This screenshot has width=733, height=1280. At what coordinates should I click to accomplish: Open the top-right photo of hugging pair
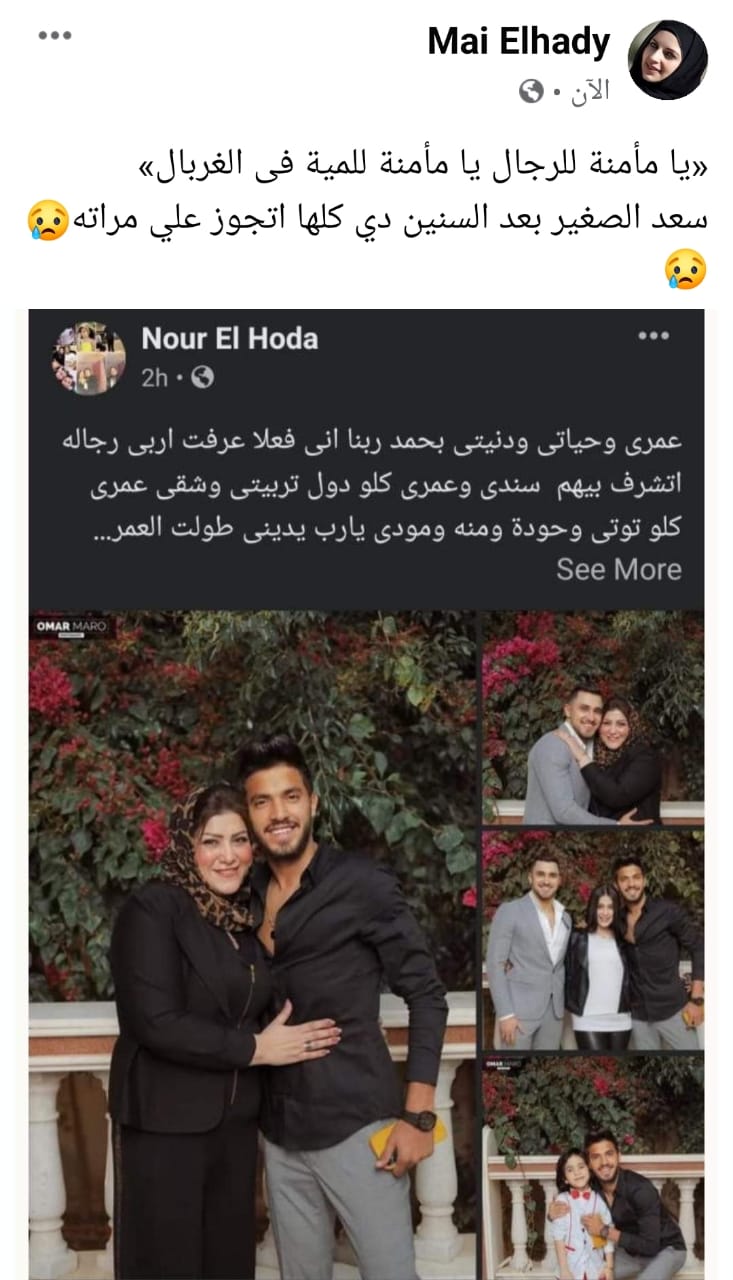pyautogui.click(x=593, y=718)
